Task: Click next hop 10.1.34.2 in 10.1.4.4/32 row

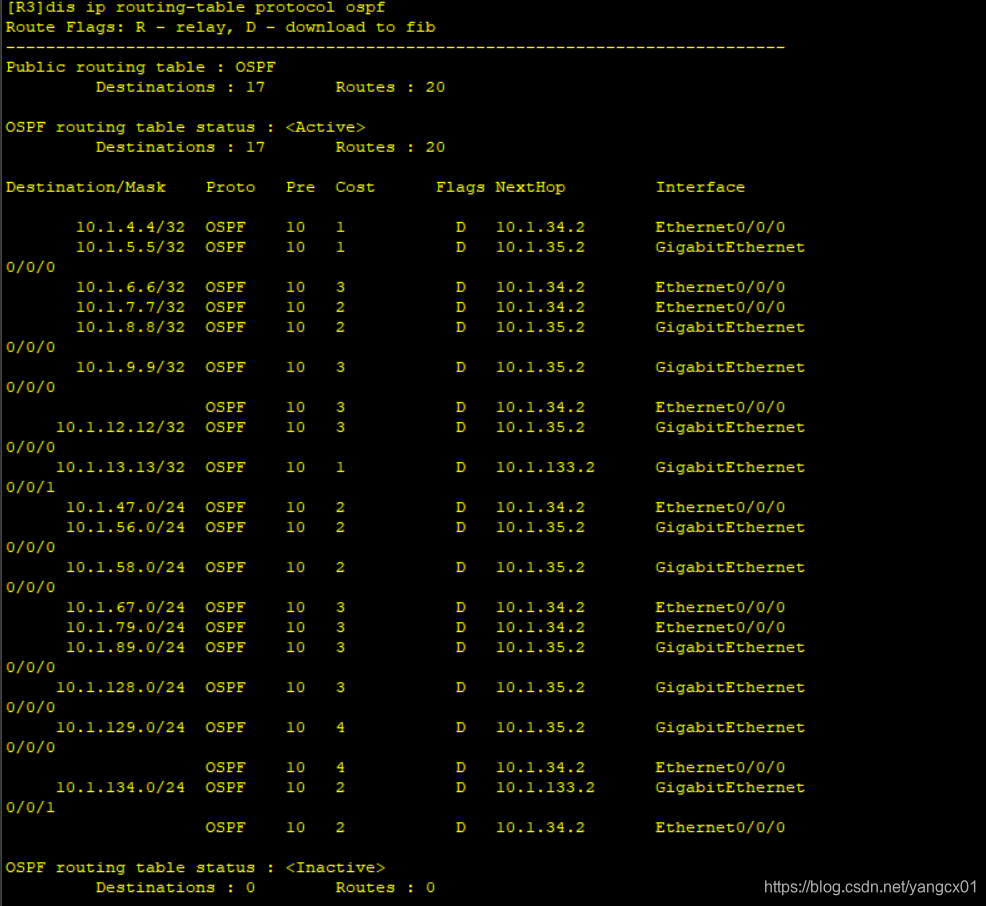Action: tap(540, 228)
